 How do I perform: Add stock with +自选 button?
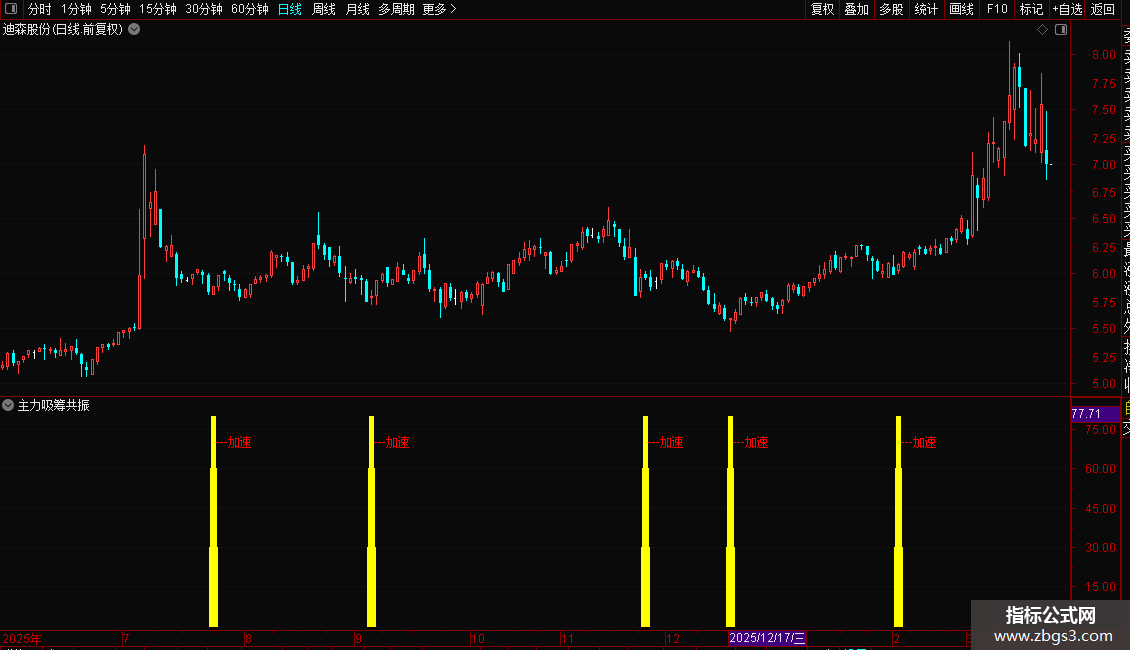tap(1067, 9)
